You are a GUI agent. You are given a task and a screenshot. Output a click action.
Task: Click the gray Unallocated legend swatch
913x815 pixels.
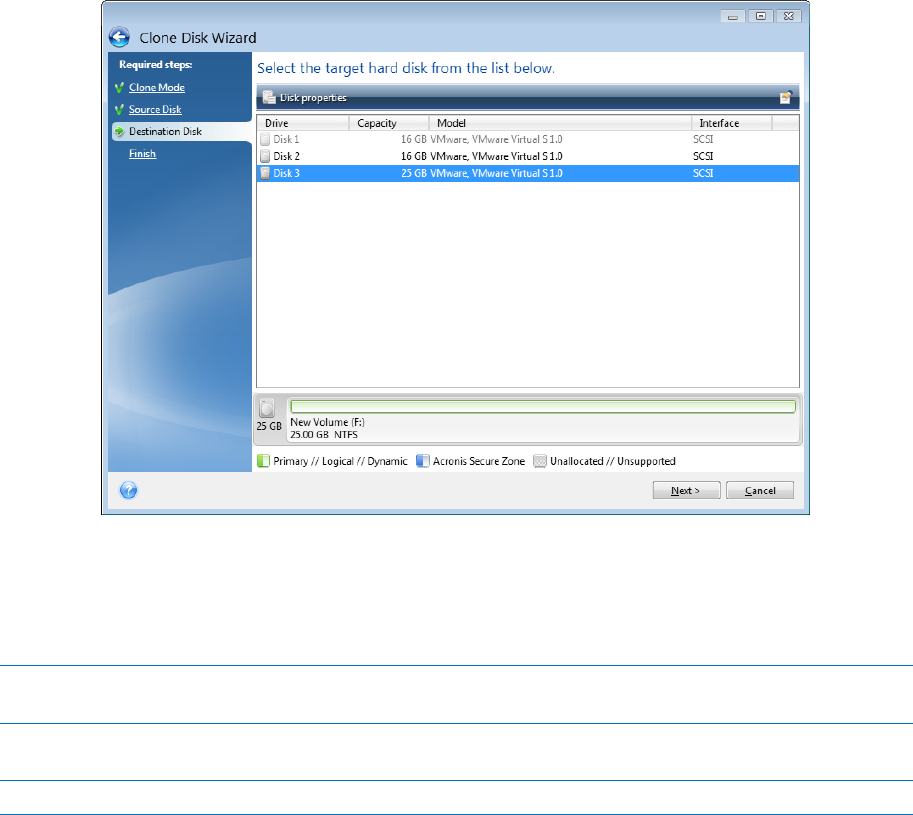tap(540, 461)
